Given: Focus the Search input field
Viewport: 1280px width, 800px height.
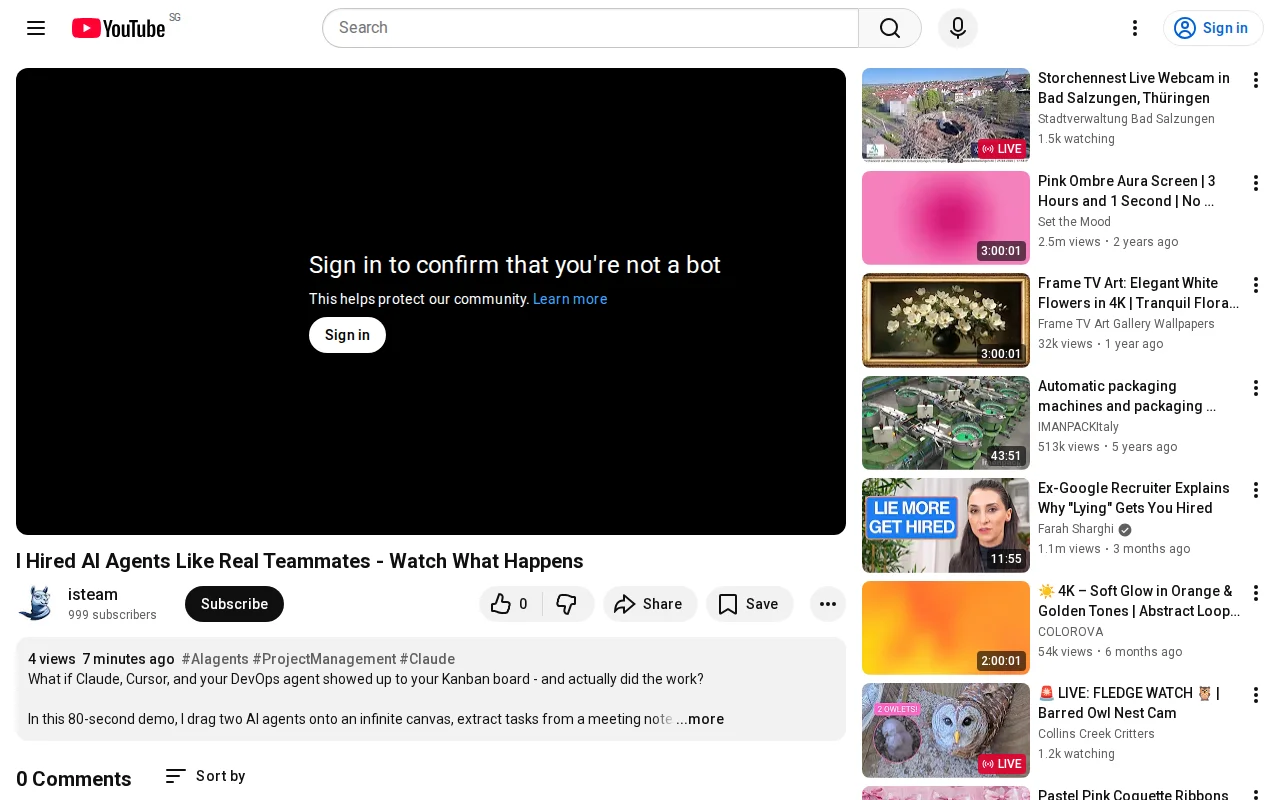Looking at the screenshot, I should [x=590, y=28].
